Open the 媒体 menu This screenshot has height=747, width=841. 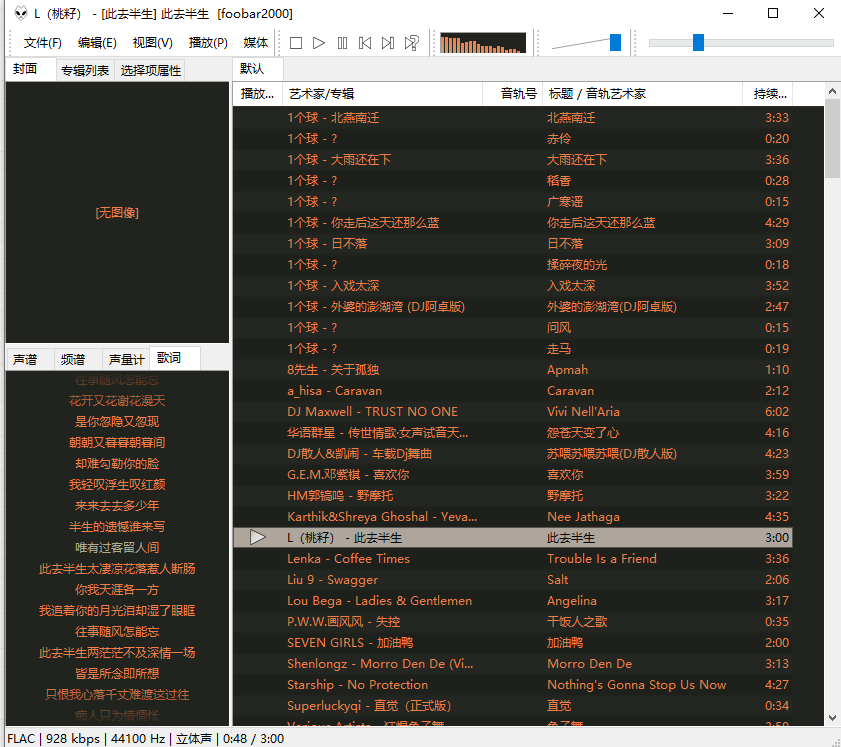[255, 43]
